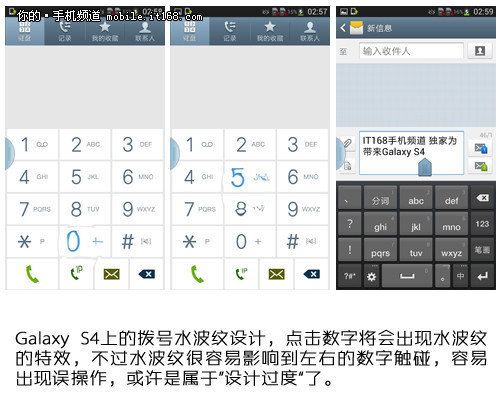
Task: Switch to 记录 tab in middle dialer
Action: tap(230, 31)
